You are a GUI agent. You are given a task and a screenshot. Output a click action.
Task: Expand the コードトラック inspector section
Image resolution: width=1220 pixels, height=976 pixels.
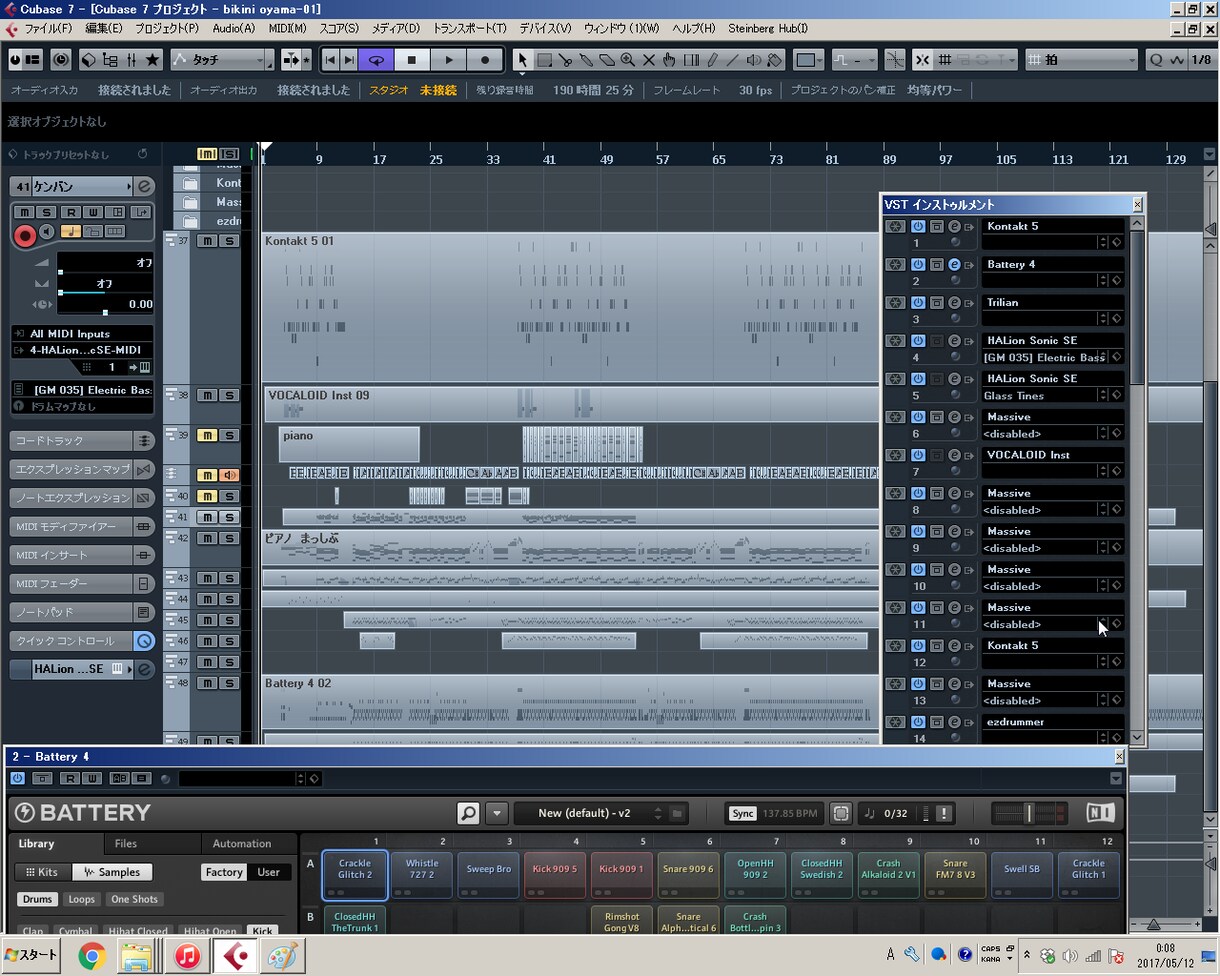coord(82,441)
